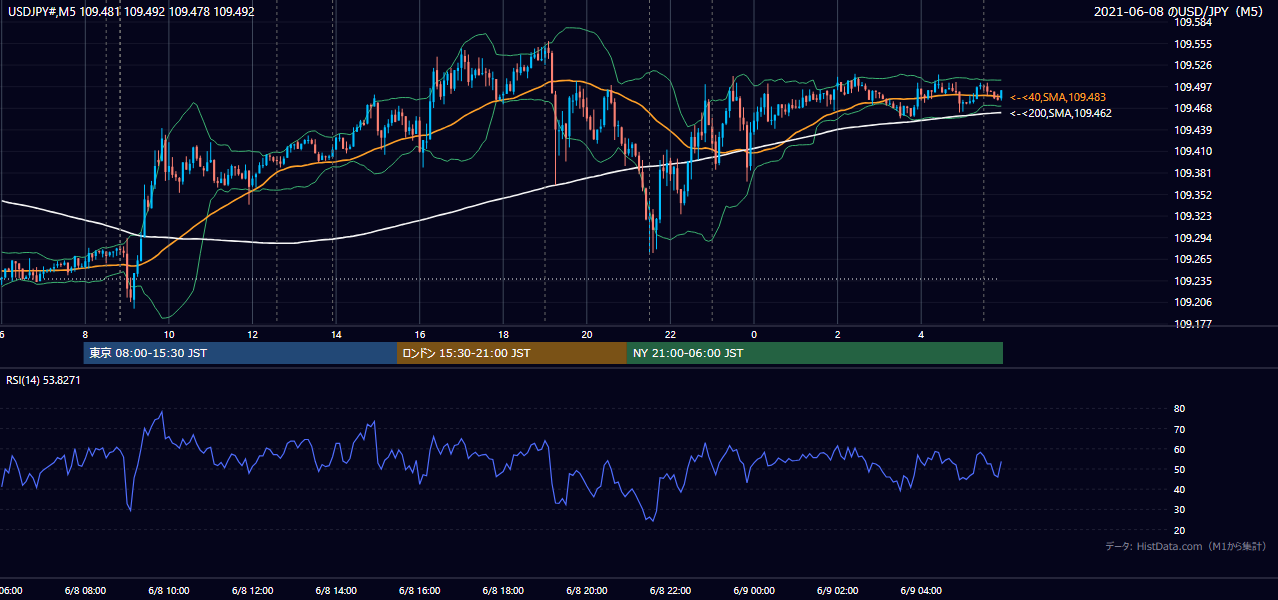Click price axis value 109.206

pos(1192,302)
